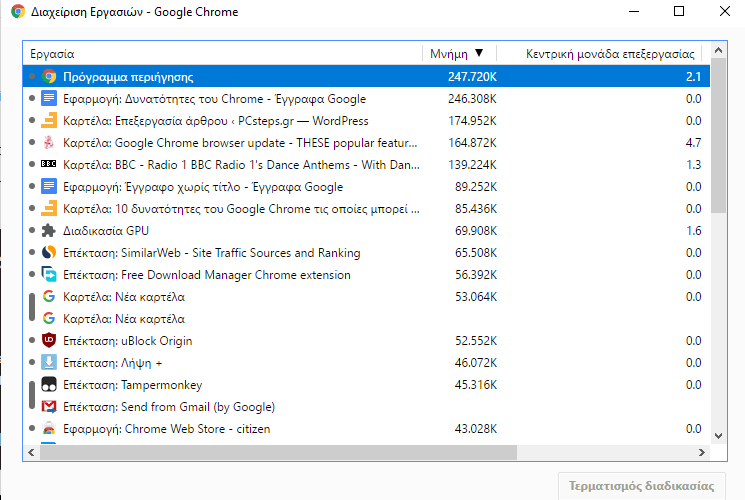Viewport: 745px width, 500px height.
Task: Click the Free Download Manager extension icon
Action: [x=49, y=274]
